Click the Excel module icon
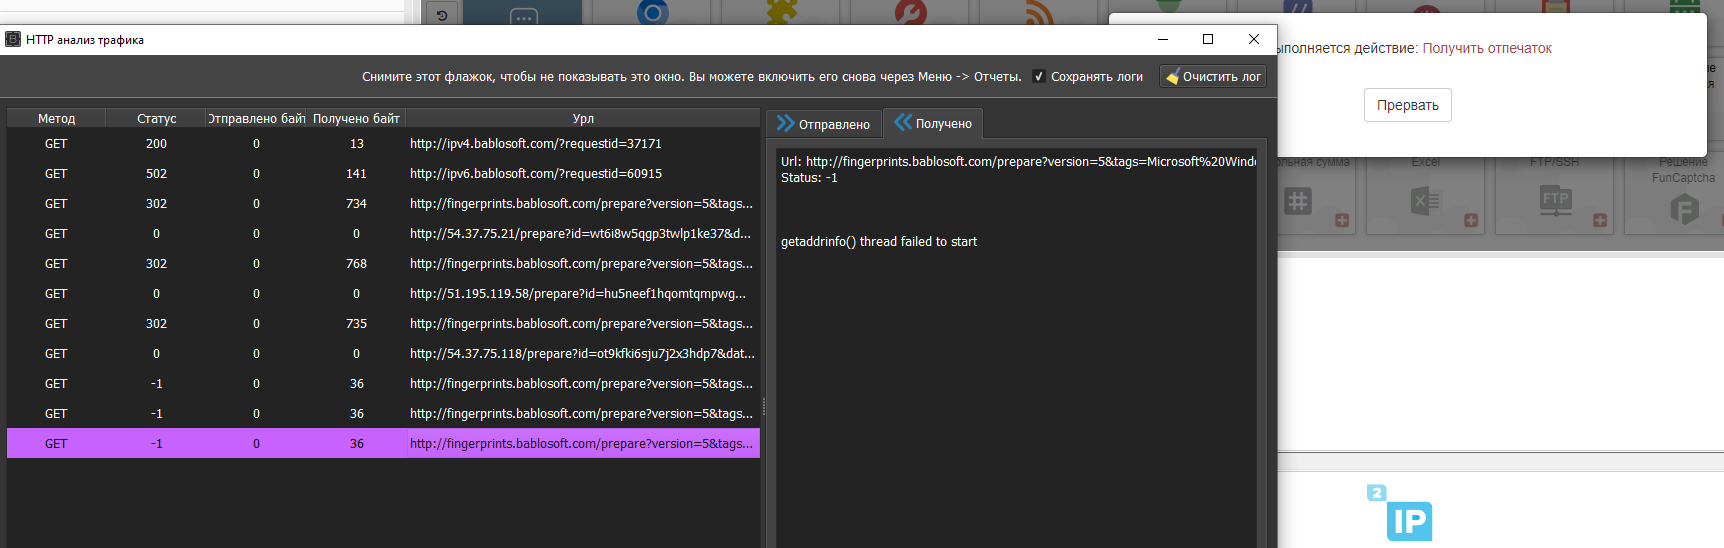 tap(1425, 201)
